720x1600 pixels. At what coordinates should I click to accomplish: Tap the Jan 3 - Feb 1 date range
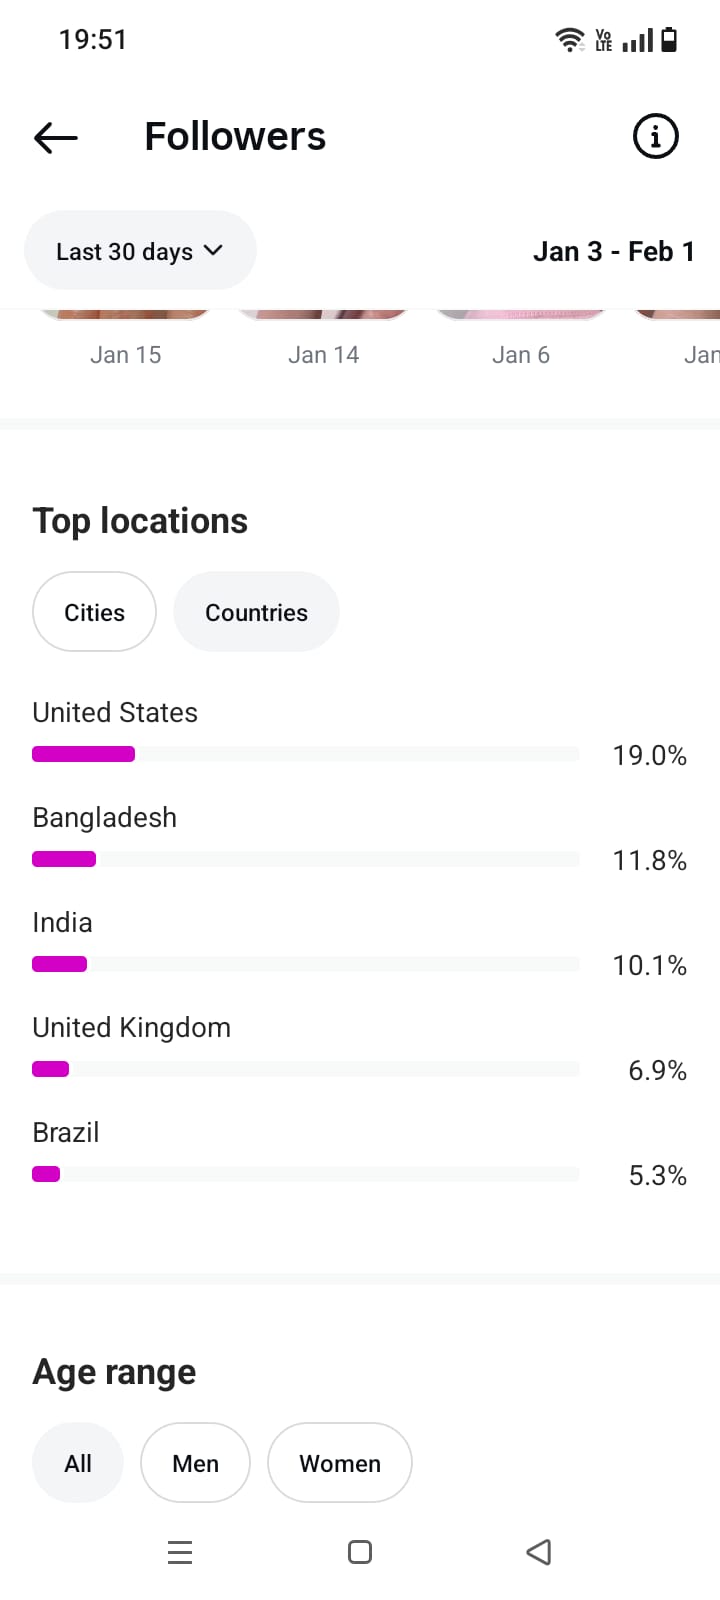pyautogui.click(x=613, y=251)
